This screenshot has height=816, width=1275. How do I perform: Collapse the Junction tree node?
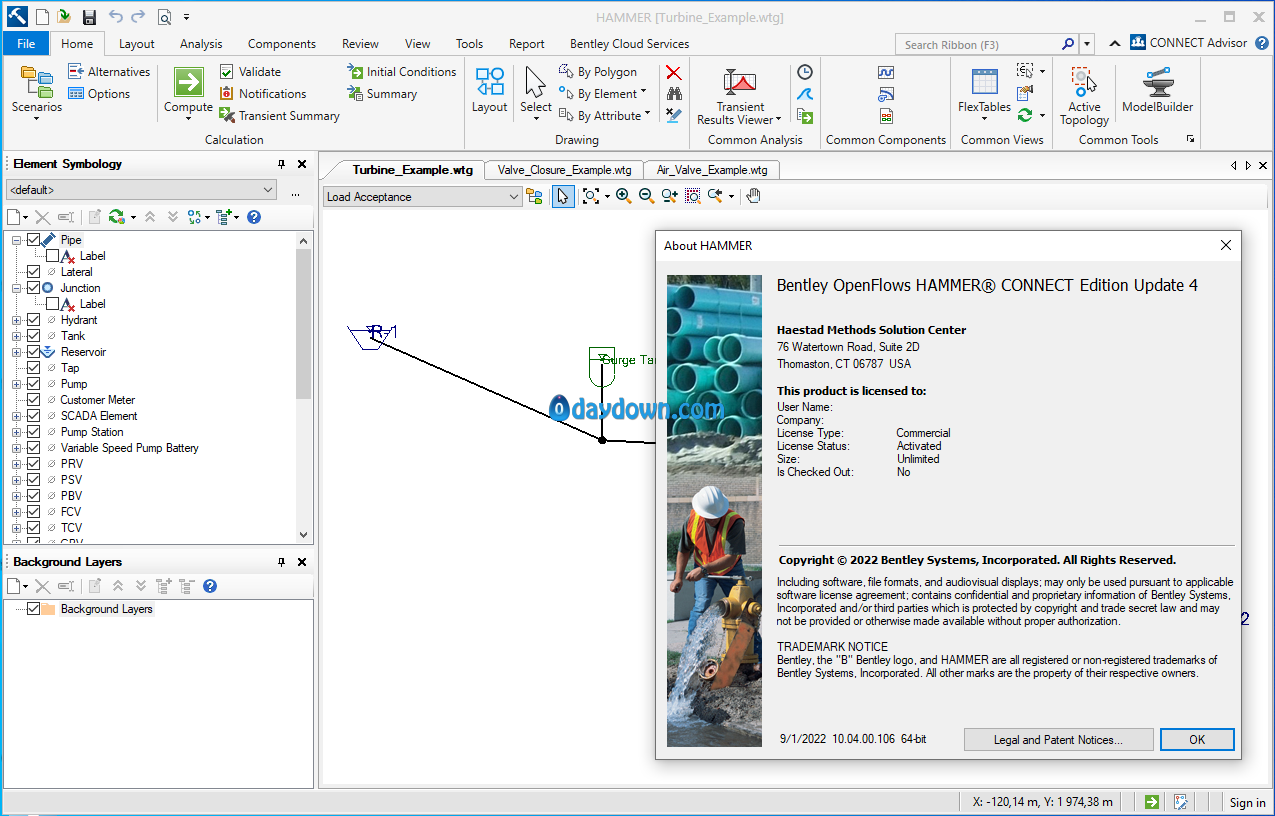click(x=16, y=288)
